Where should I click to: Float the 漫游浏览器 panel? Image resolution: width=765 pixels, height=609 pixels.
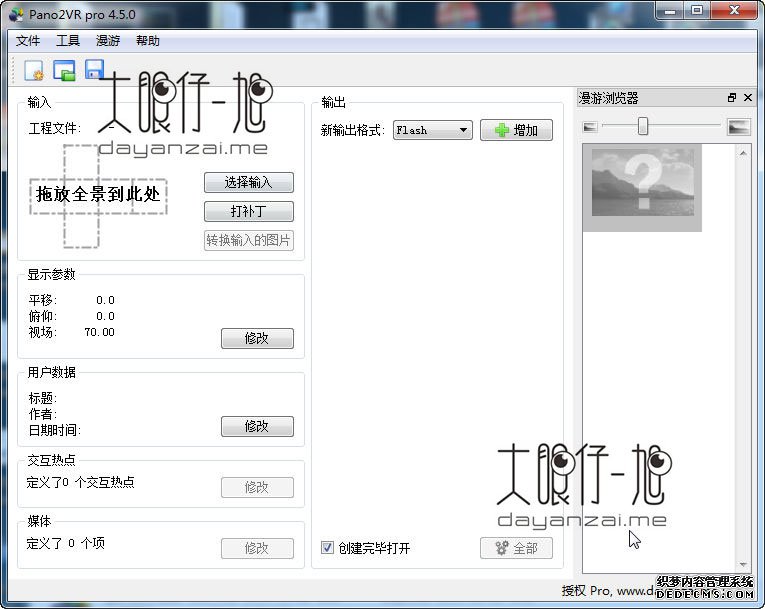tap(731, 98)
